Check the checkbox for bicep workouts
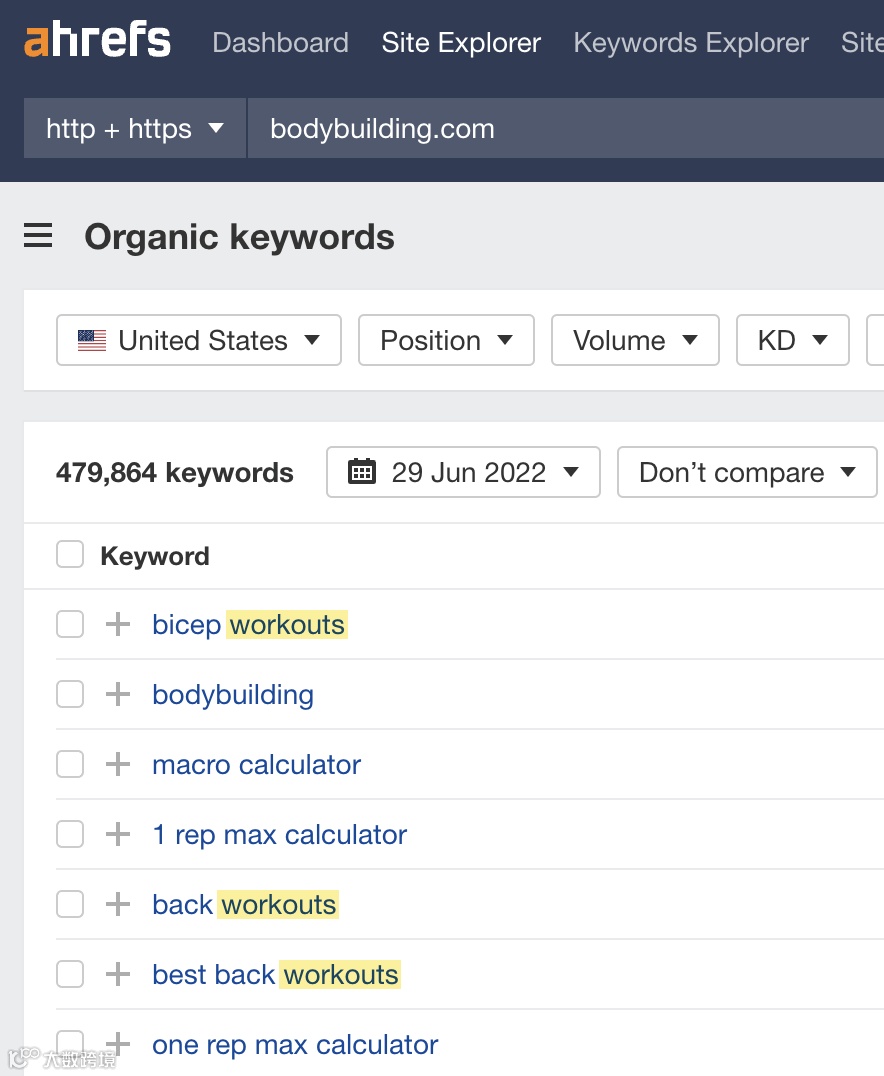The height and width of the screenshot is (1076, 884). pos(70,624)
